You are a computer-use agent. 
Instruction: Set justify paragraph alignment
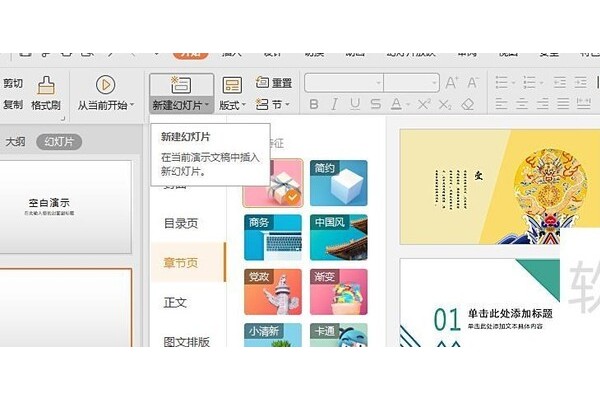click(563, 103)
